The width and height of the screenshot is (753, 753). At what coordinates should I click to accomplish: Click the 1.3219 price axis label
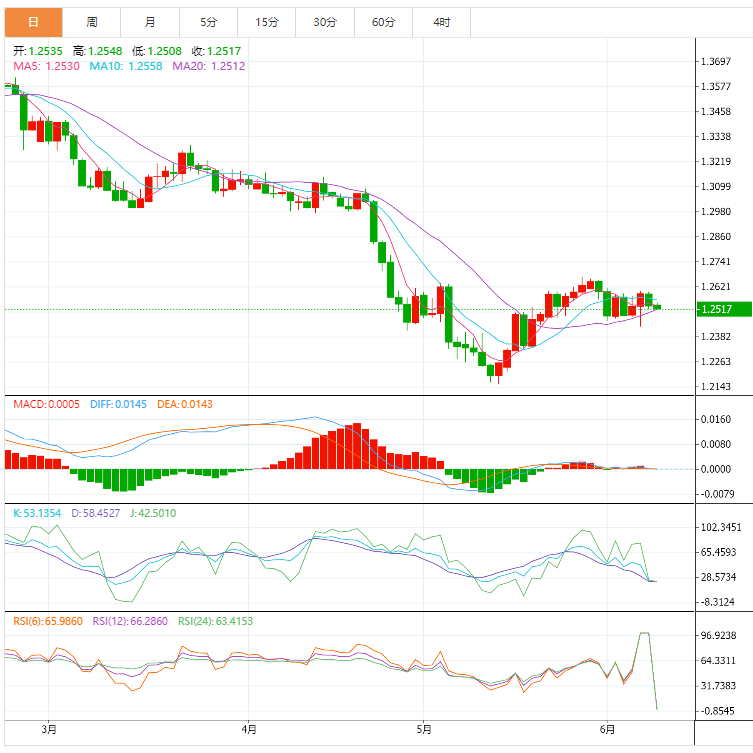(716, 161)
